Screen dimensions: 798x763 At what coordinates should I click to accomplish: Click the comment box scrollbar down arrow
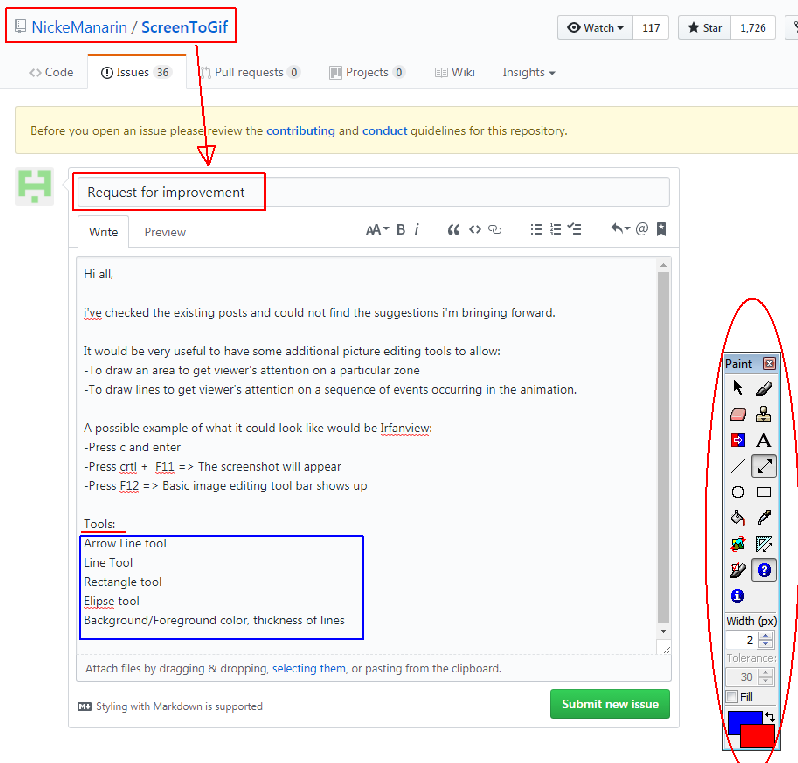pyautogui.click(x=663, y=631)
